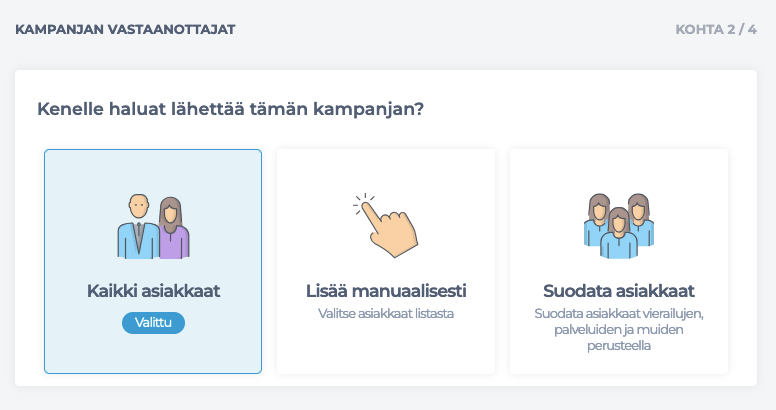Click the three-women group icon
The width and height of the screenshot is (776, 410).
pyautogui.click(x=619, y=226)
